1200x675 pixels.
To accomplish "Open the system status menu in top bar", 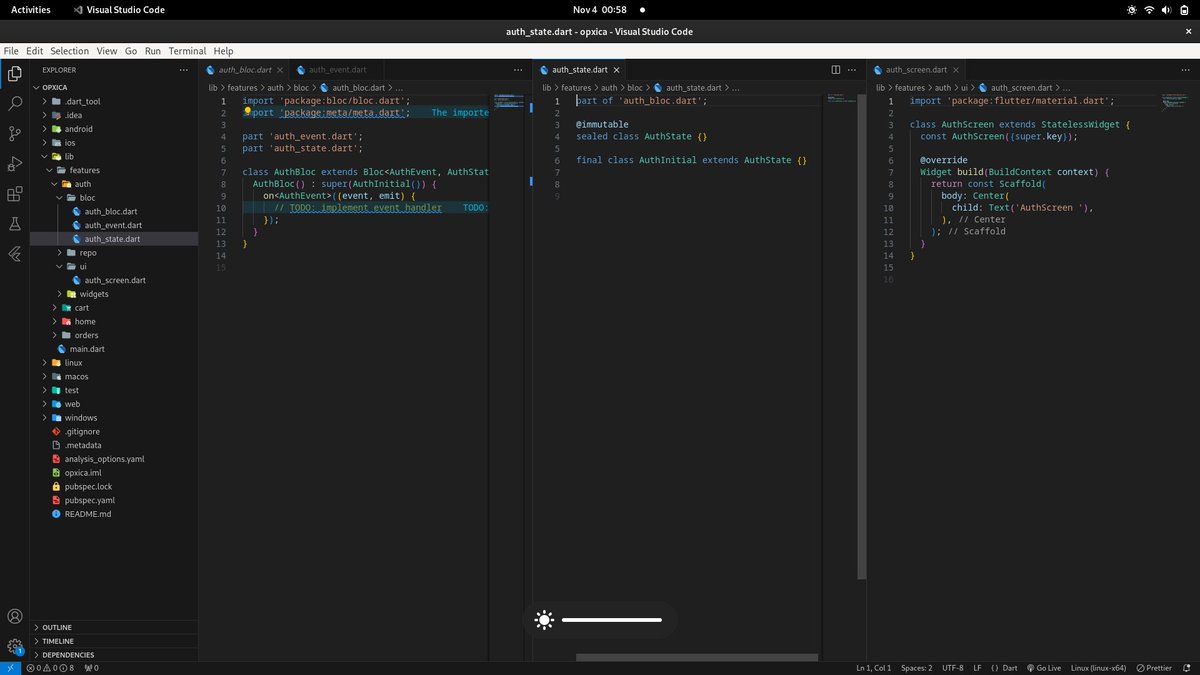I will click(1158, 9).
